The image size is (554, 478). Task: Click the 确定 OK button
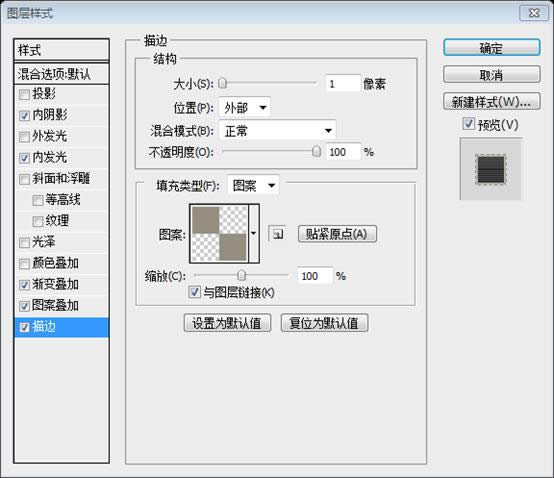(491, 48)
